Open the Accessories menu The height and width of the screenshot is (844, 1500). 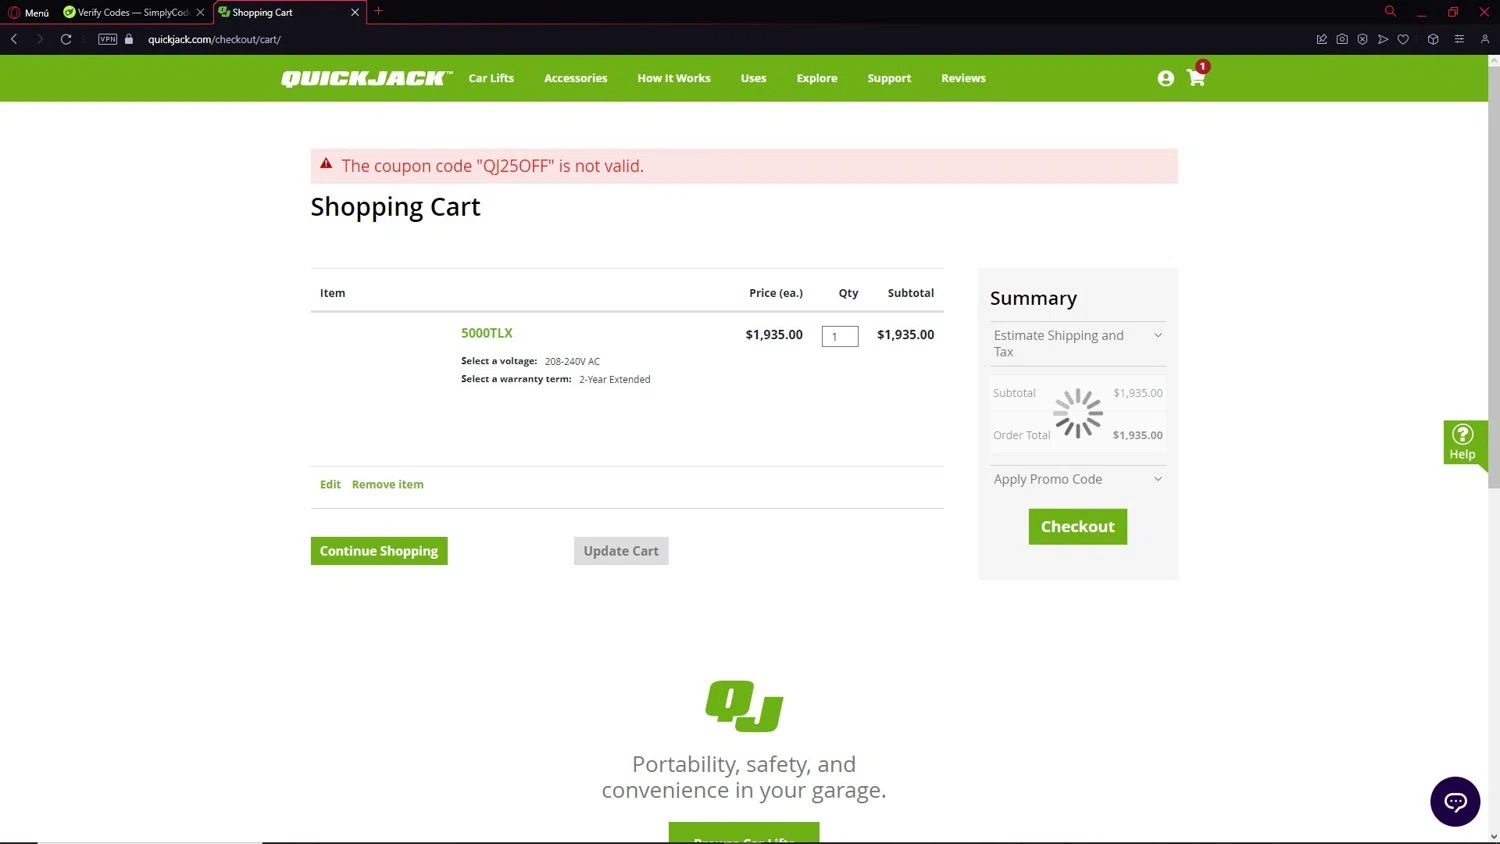point(576,78)
